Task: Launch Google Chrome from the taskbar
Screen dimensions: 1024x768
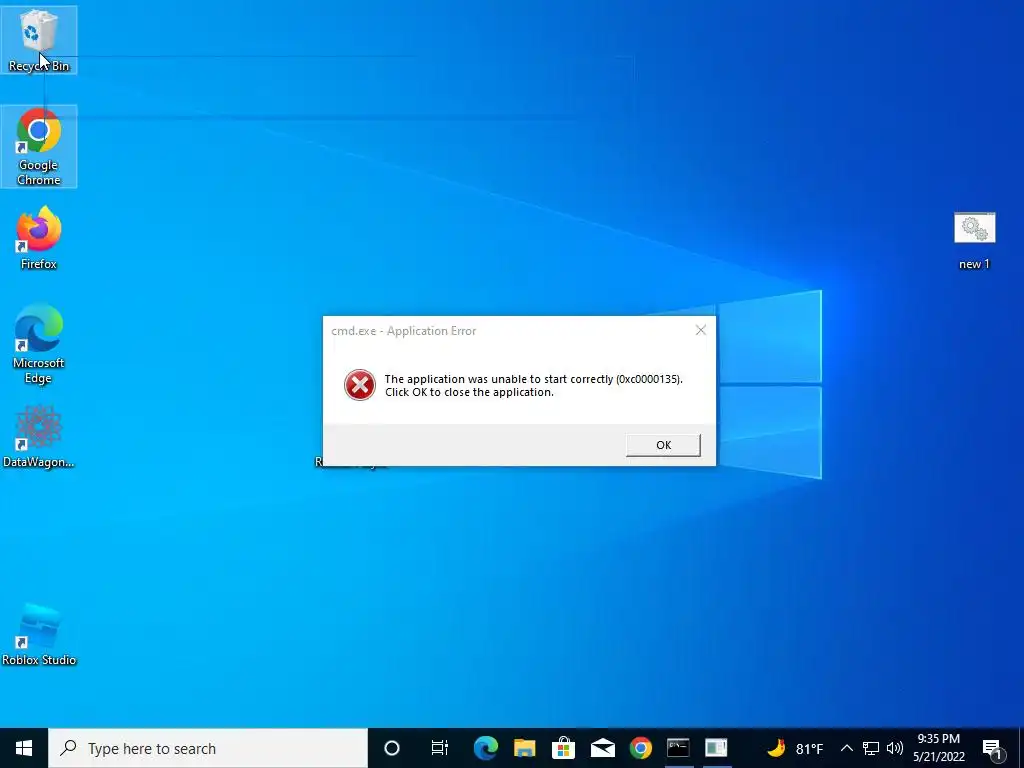Action: (641, 748)
